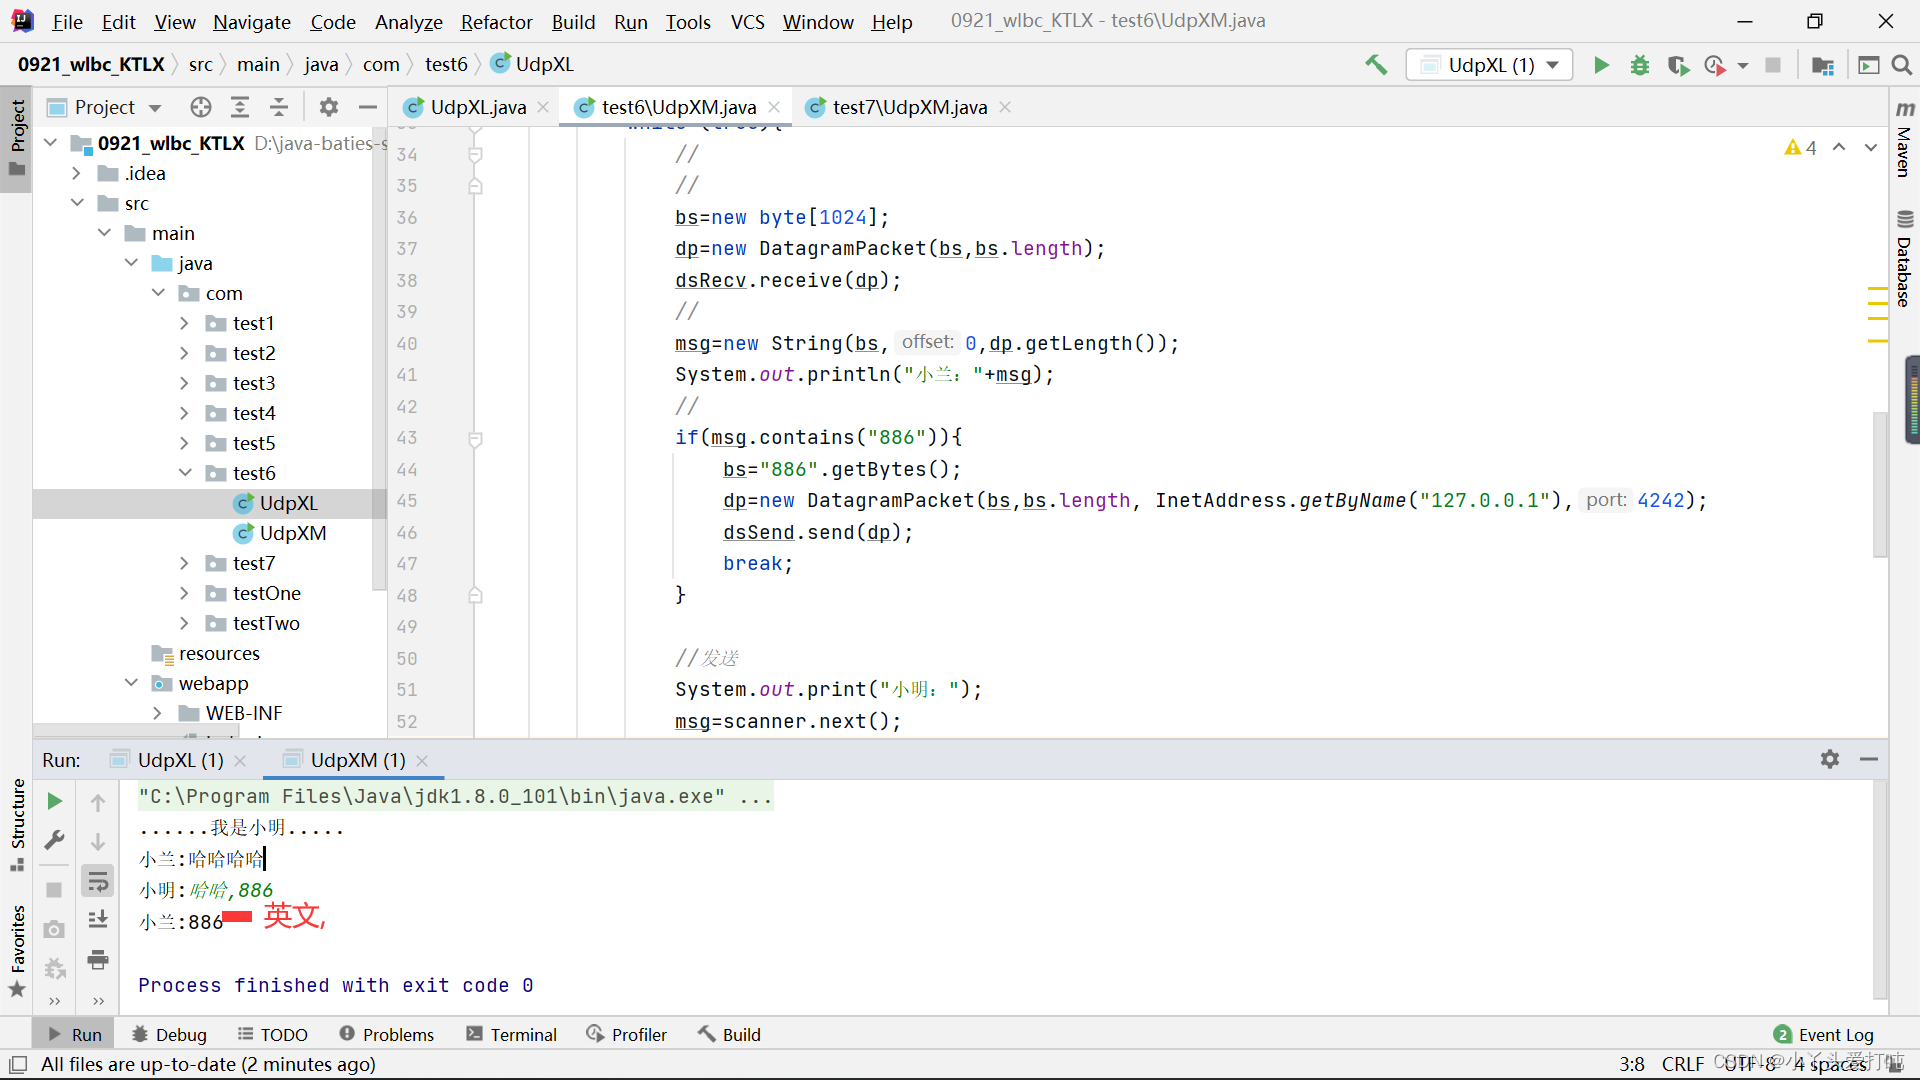The height and width of the screenshot is (1080, 1920).
Task: Click wrench icon in Run panel
Action: 55,840
